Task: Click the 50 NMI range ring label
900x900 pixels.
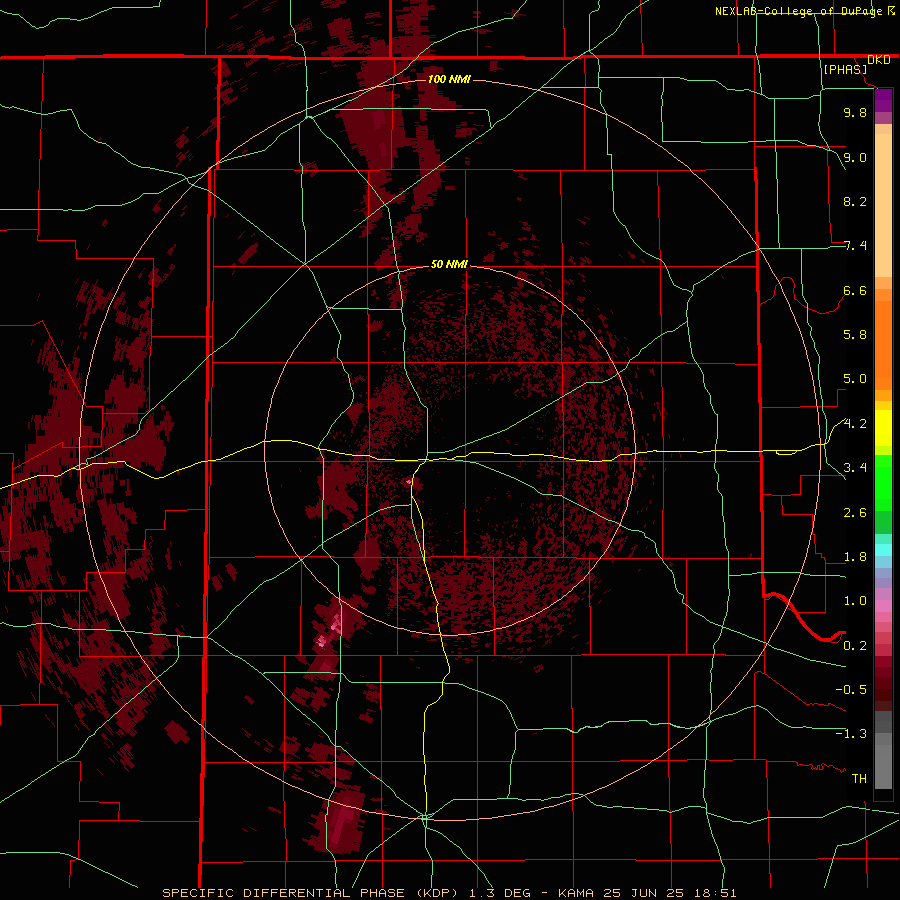Action: point(449,264)
